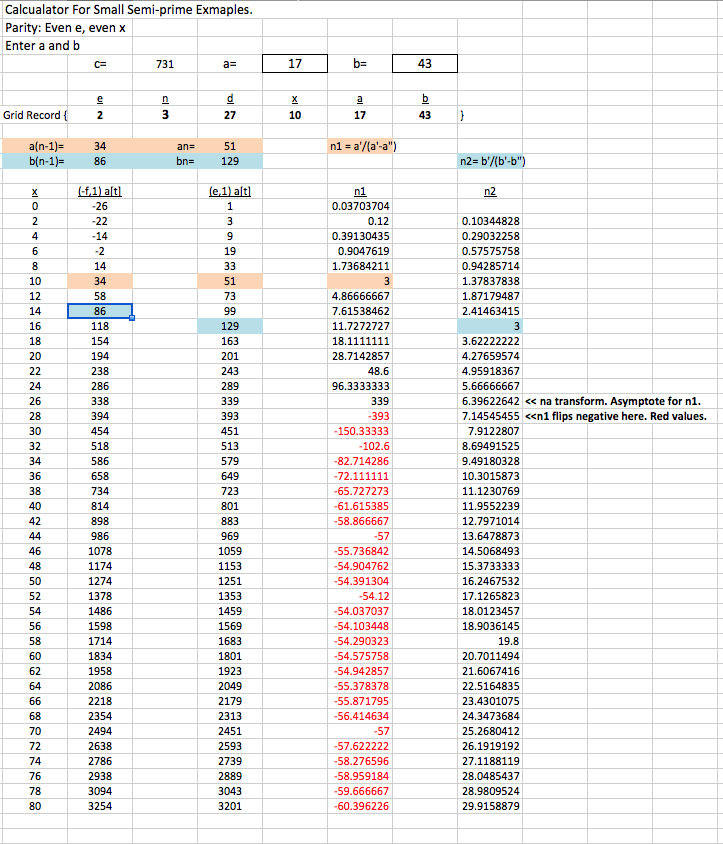Screen dimensions: 723x844
Task: Select the last-row value 3201
Action: [230, 806]
